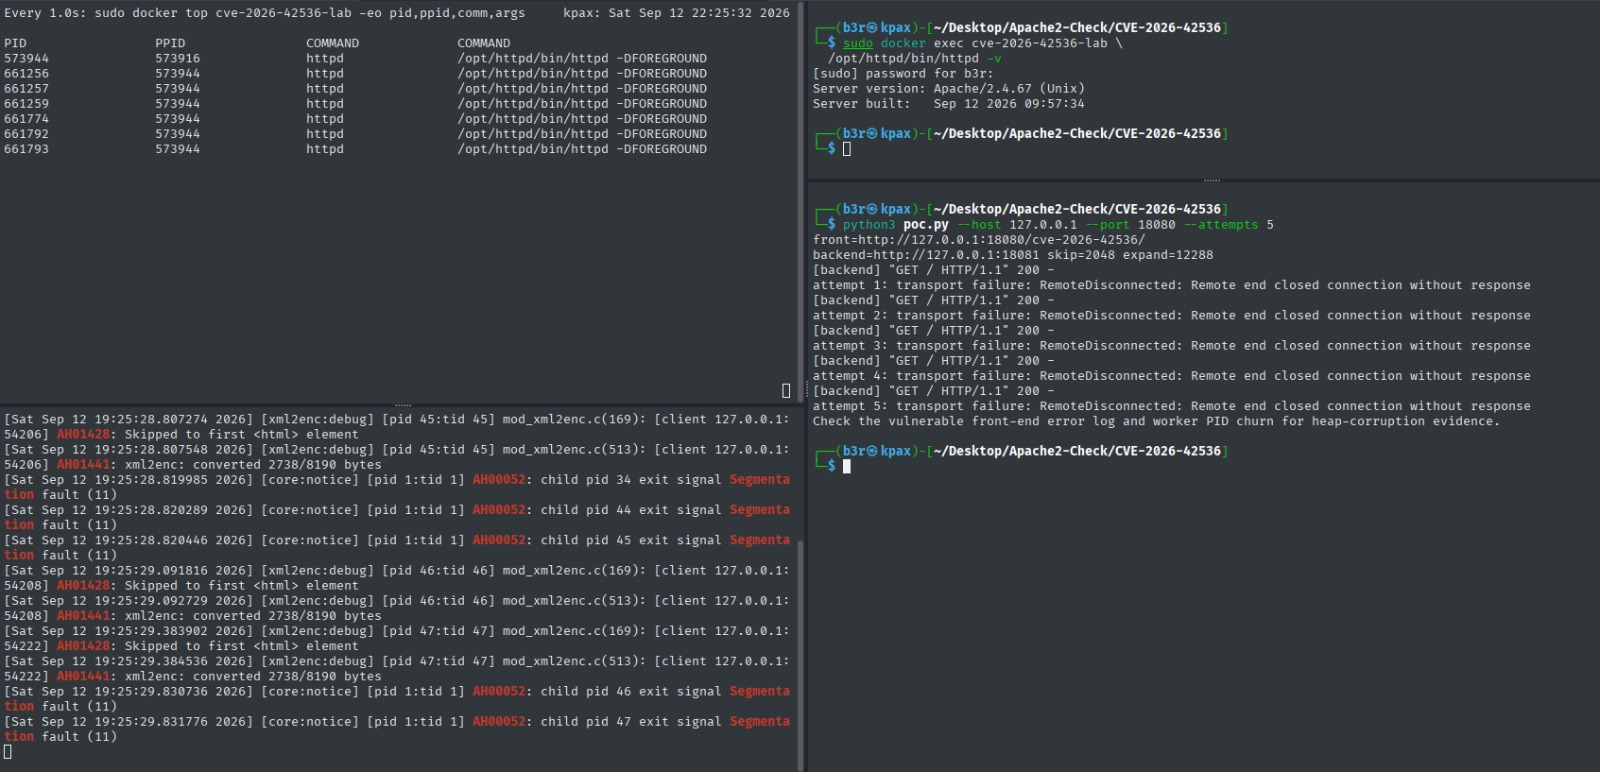Click the Kali skull icon in last prompt
The width and height of the screenshot is (1600, 772).
click(872, 451)
